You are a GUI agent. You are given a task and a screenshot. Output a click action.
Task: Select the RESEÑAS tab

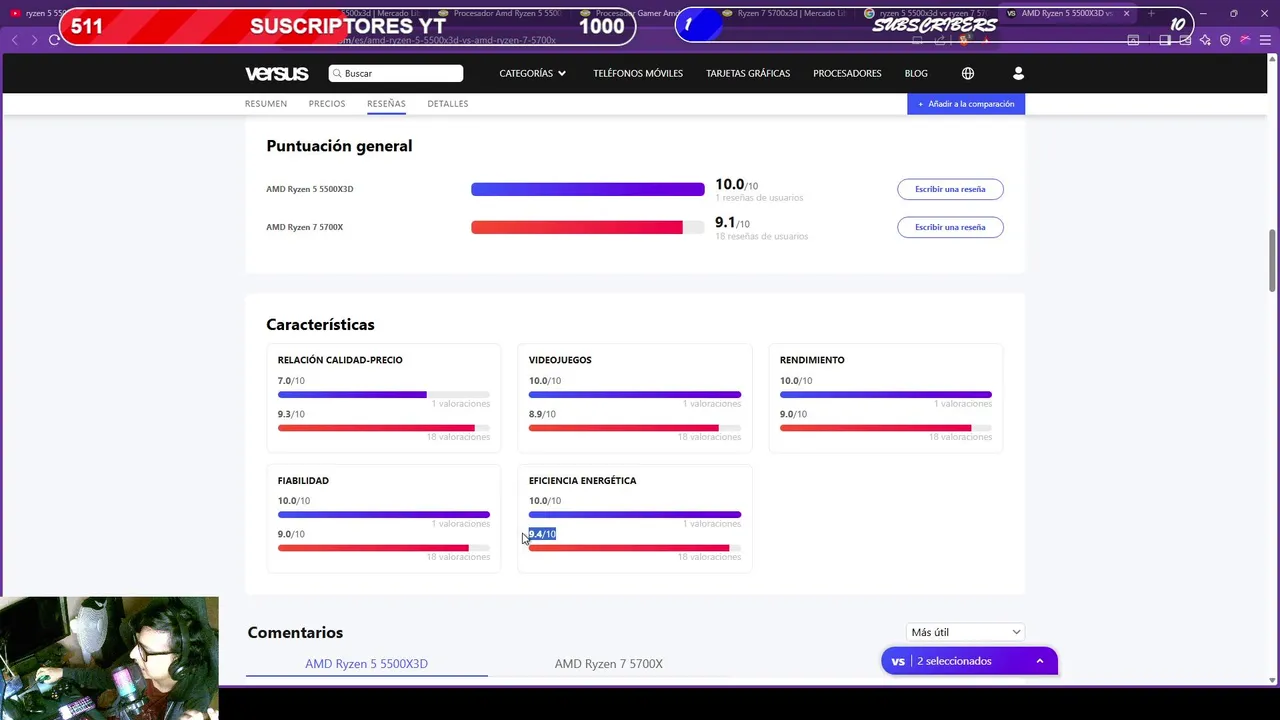(386, 104)
